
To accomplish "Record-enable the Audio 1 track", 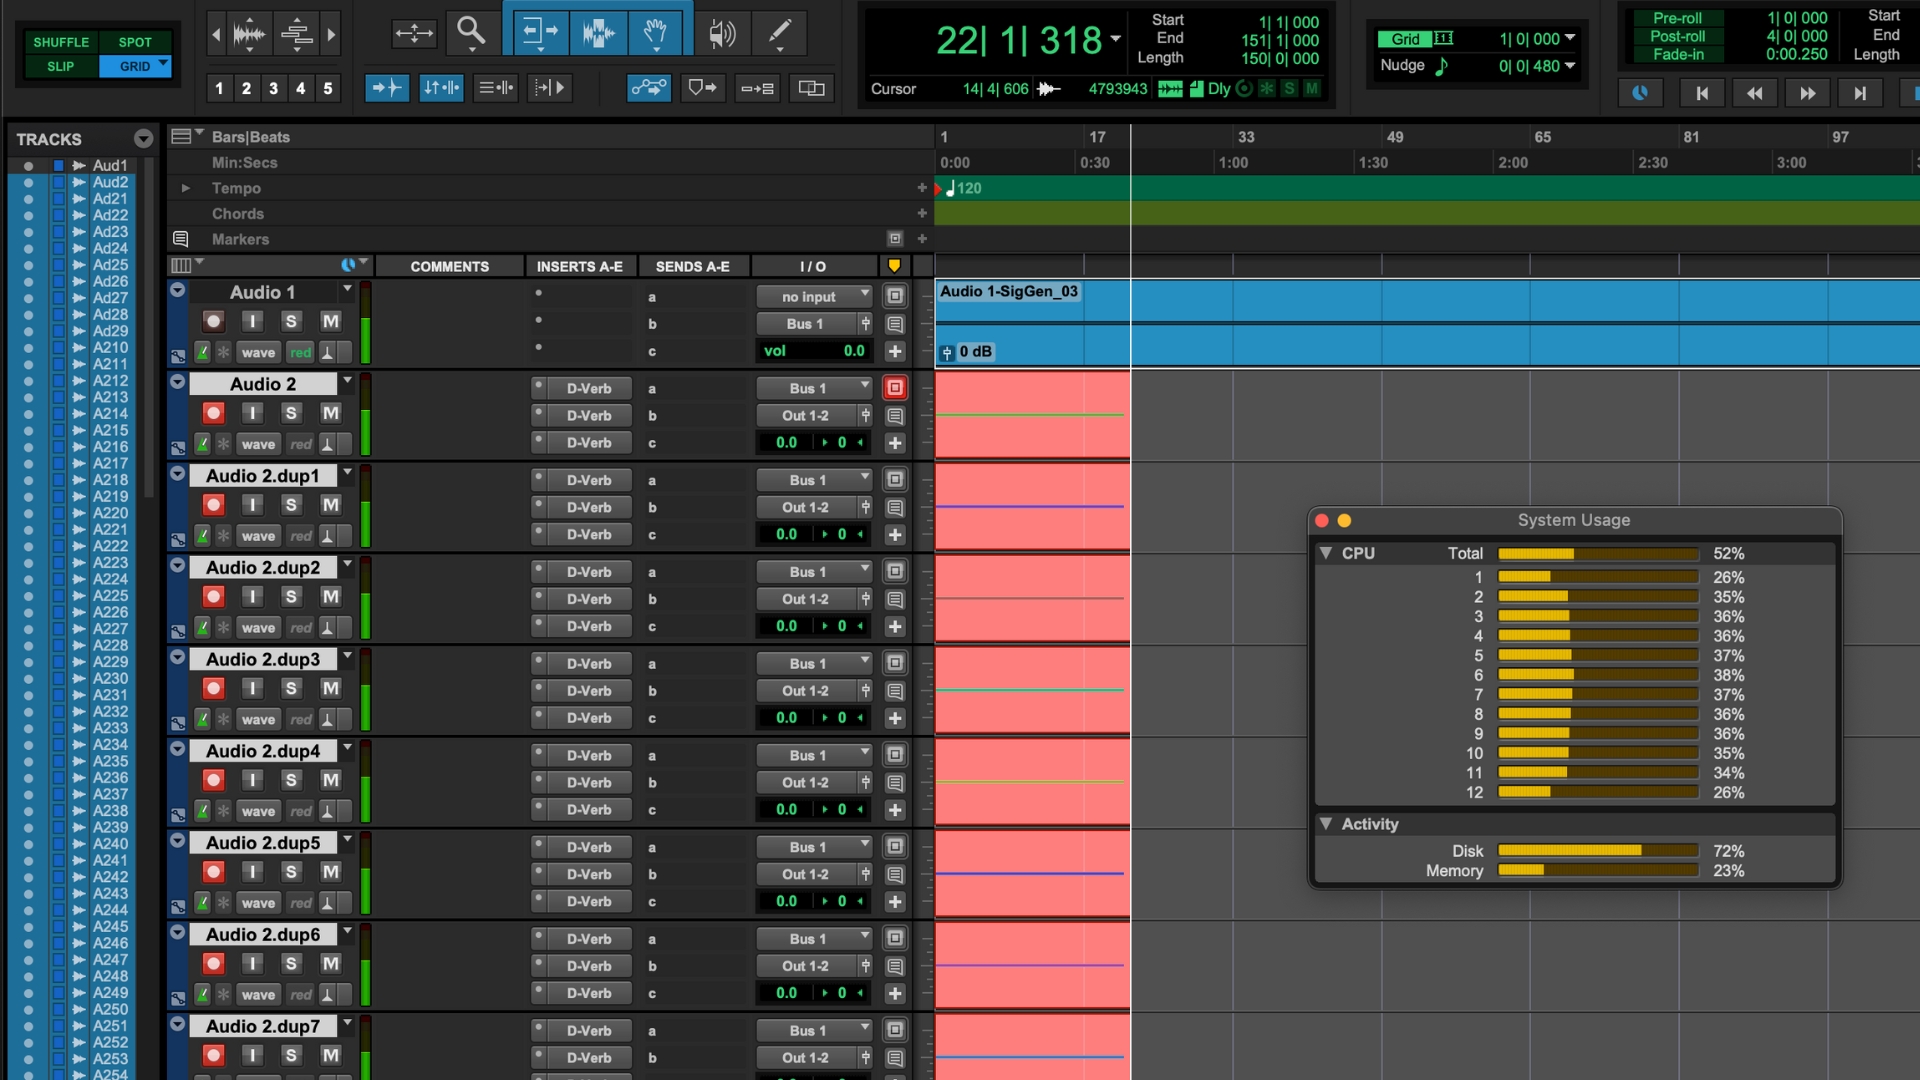I will click(213, 321).
